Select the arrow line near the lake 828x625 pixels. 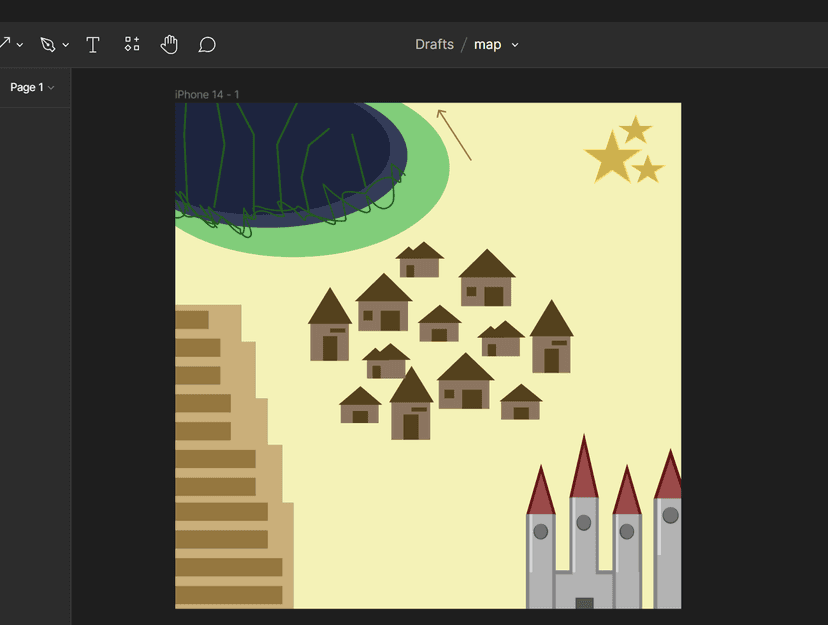454,134
